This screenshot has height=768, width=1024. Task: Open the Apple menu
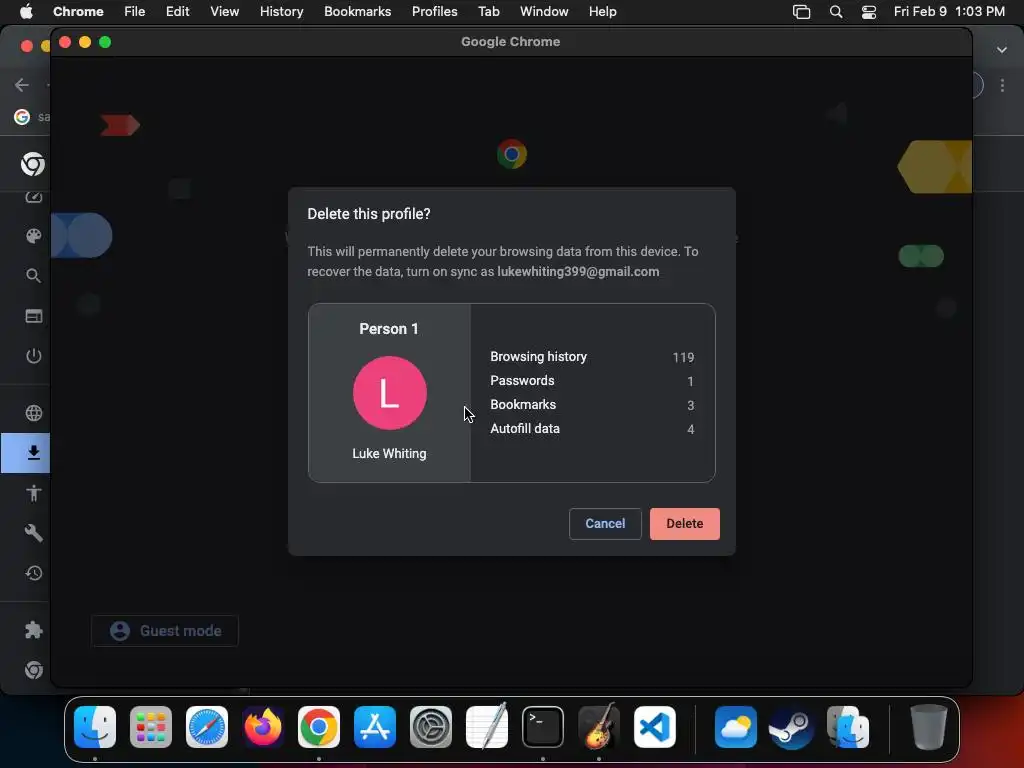point(26,12)
